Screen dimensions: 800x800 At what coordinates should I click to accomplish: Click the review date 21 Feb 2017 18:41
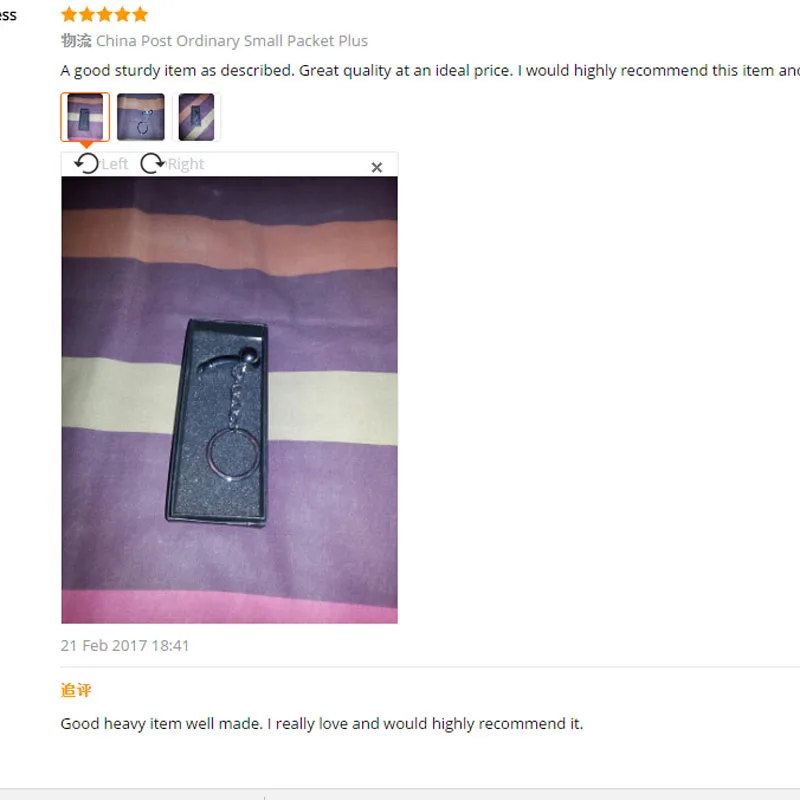click(125, 645)
